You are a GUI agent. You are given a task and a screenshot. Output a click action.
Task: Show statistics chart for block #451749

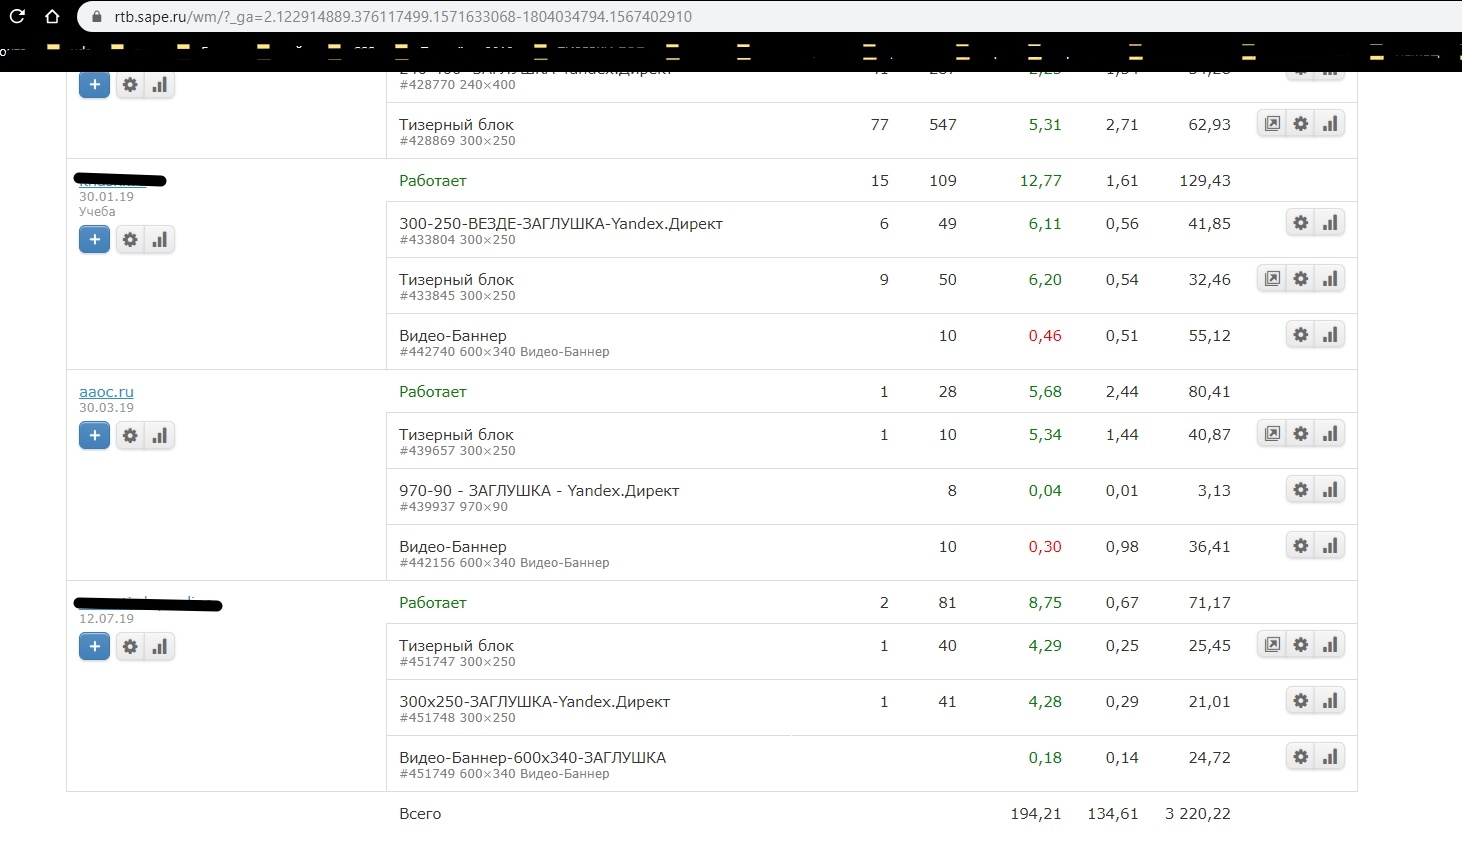(x=1330, y=757)
